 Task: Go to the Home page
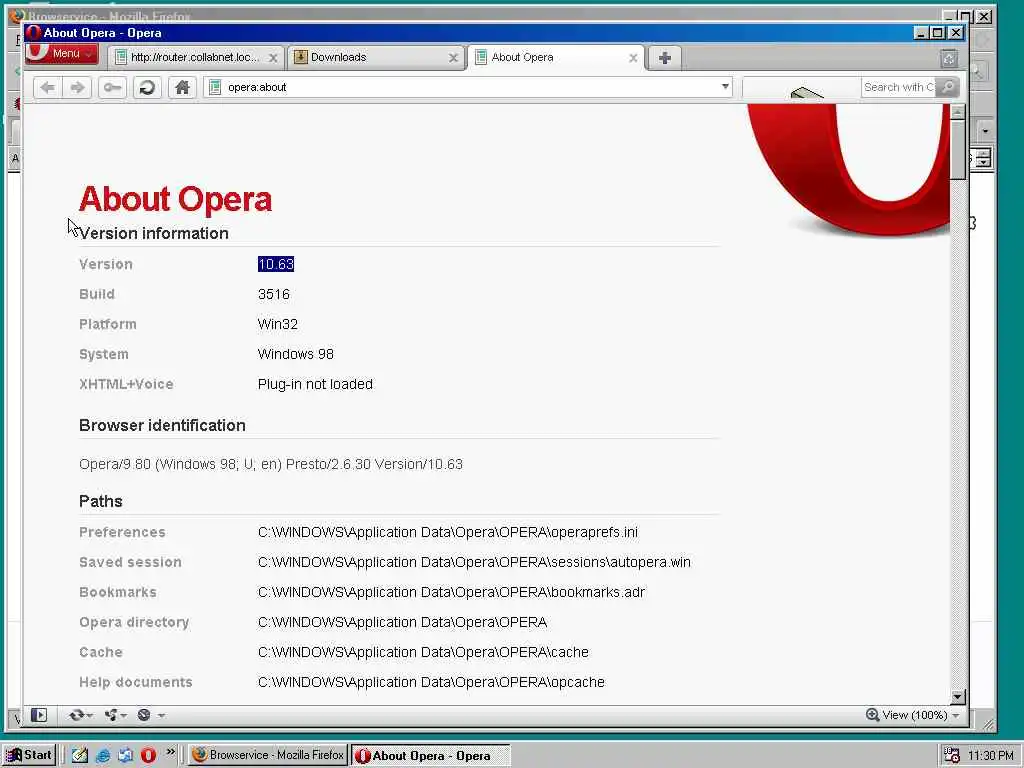tap(182, 87)
